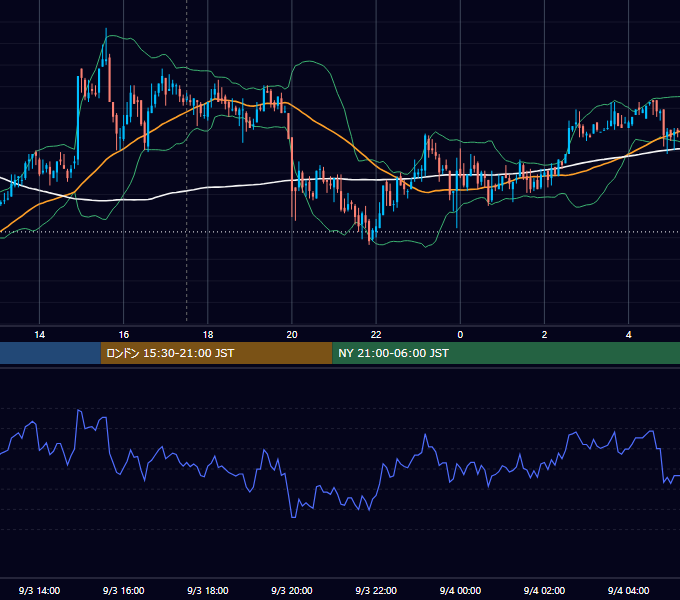Click the ロンドン 15:30-21:00 JST session band

(x=216, y=353)
